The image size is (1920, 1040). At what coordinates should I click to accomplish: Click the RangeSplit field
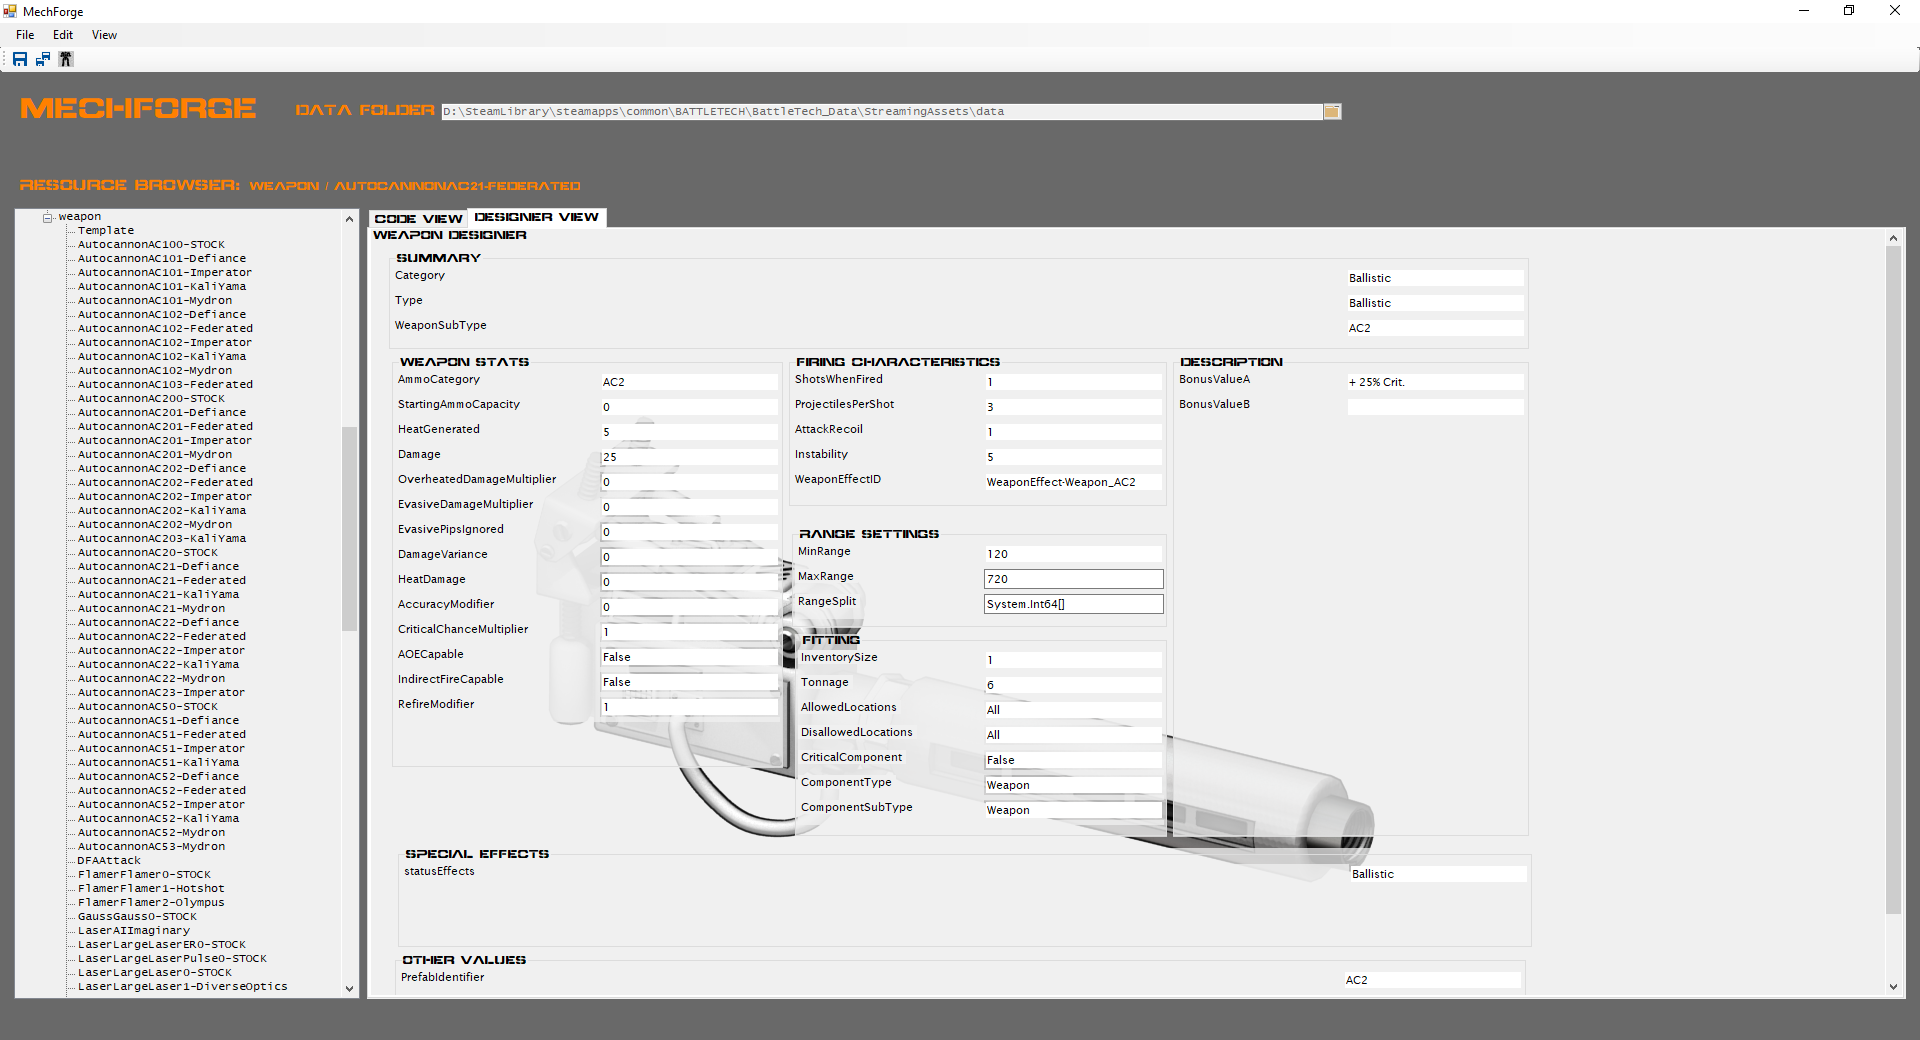[1073, 604]
